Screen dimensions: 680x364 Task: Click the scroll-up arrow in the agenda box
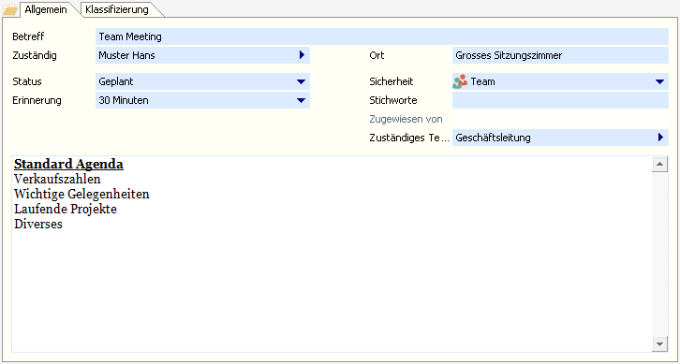tap(660, 164)
